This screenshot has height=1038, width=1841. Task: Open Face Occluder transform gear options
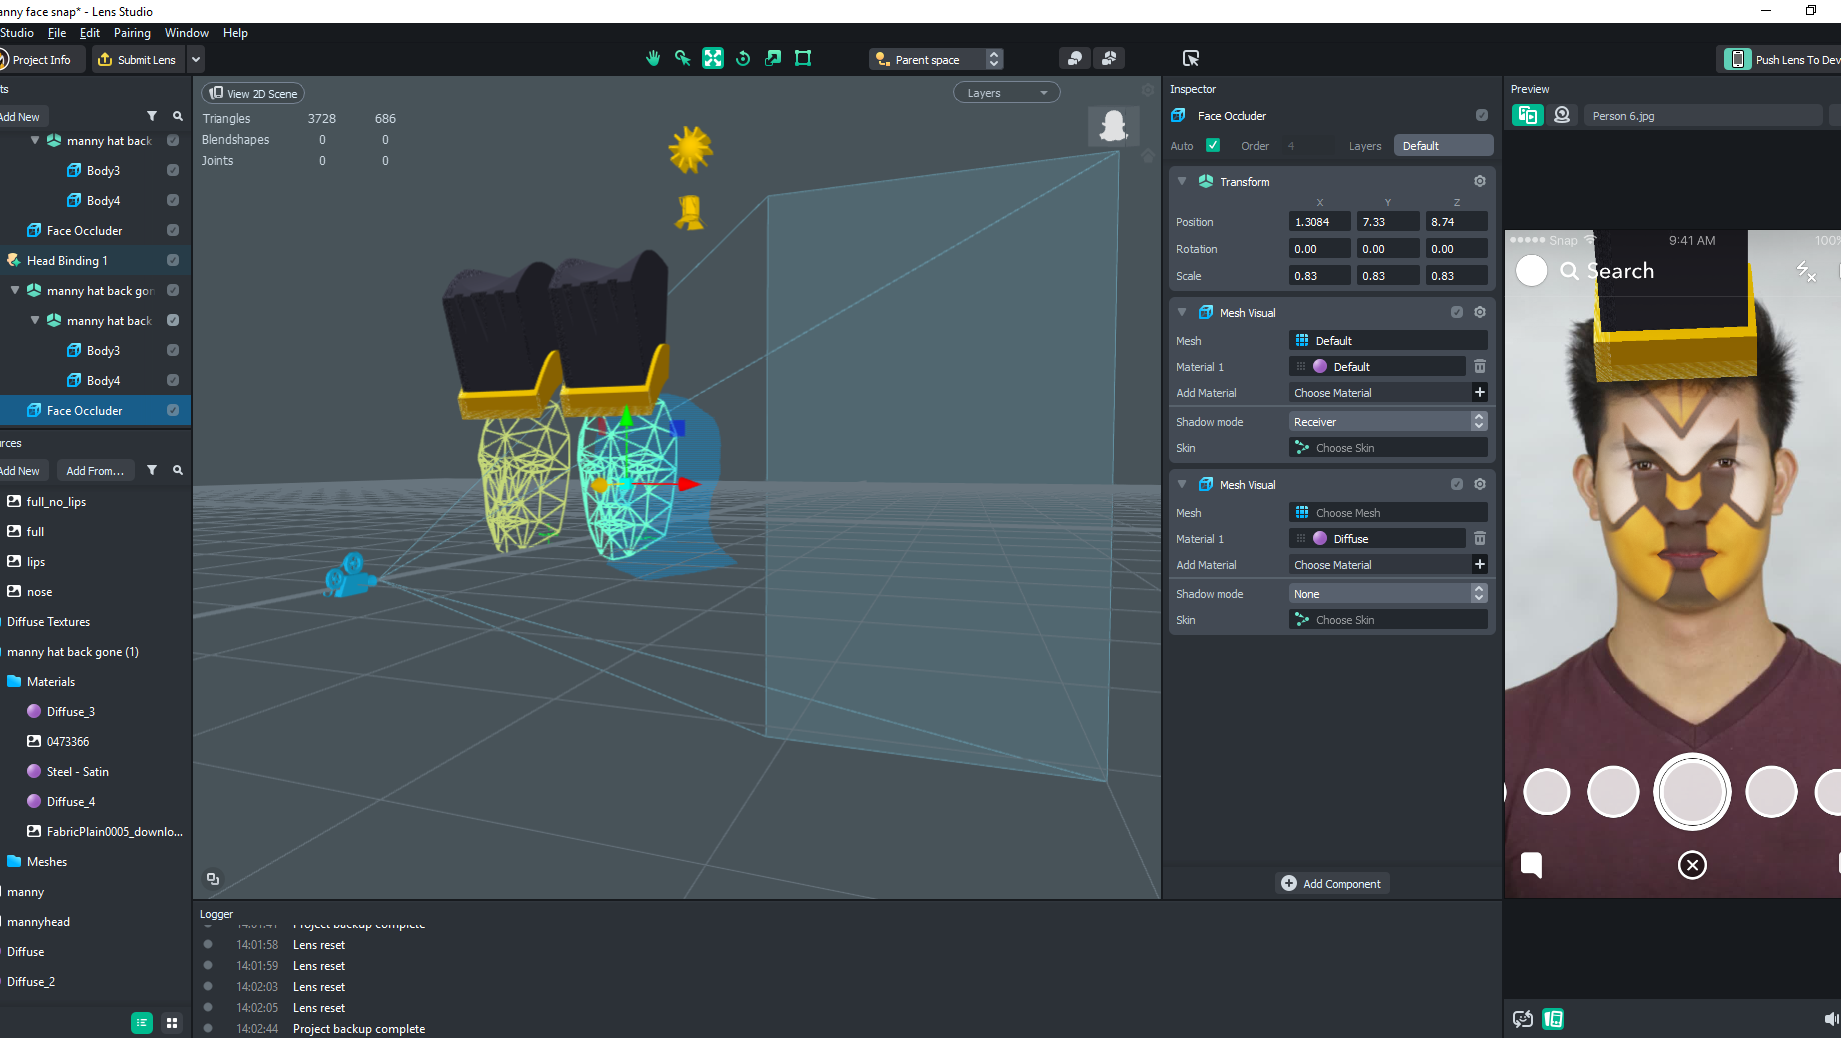coord(1479,181)
